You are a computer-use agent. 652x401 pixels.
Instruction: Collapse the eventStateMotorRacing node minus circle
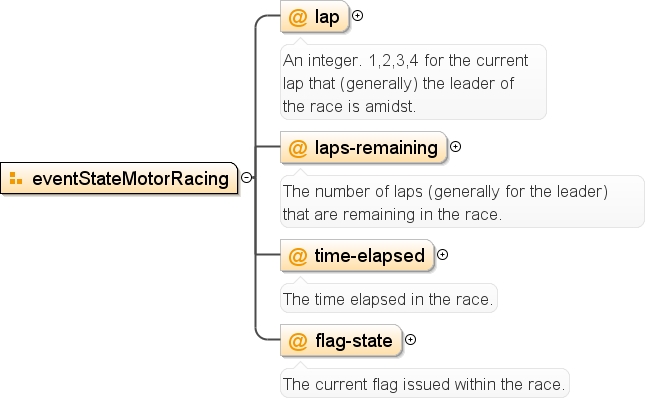(x=247, y=178)
